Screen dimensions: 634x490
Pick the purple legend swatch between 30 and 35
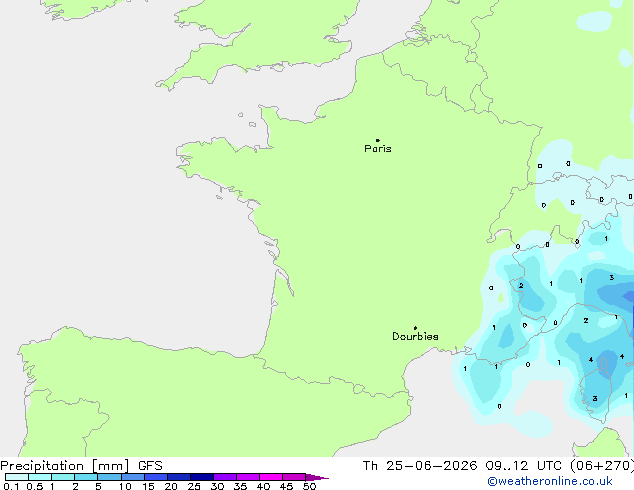click(225, 477)
